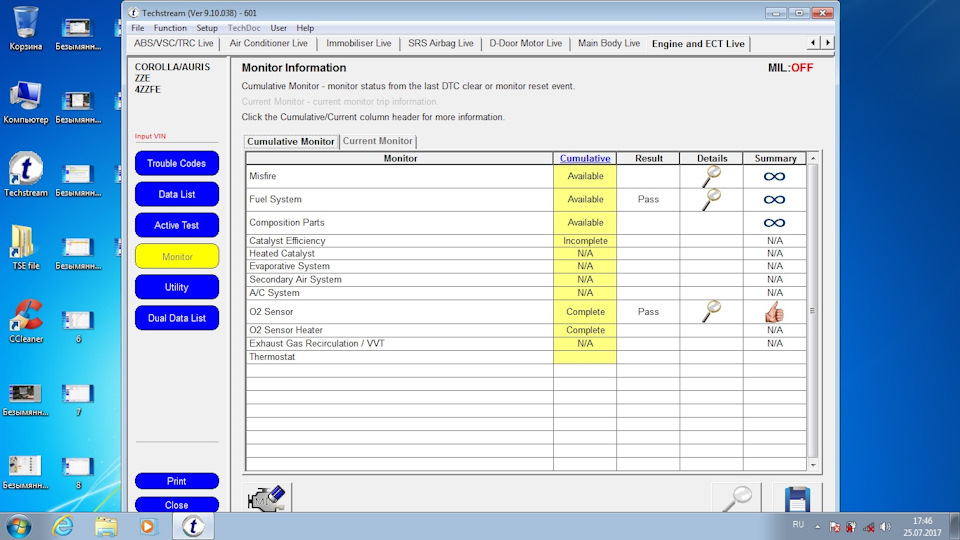Click yellow Monitor button
The width and height of the screenshot is (960, 540).
point(176,257)
